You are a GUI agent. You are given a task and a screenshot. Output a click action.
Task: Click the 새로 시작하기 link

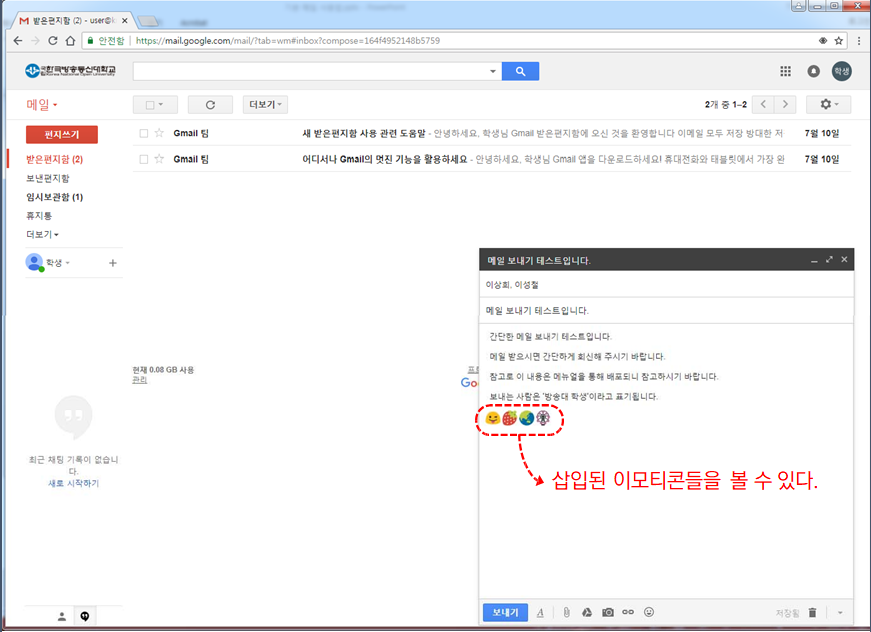point(73,483)
